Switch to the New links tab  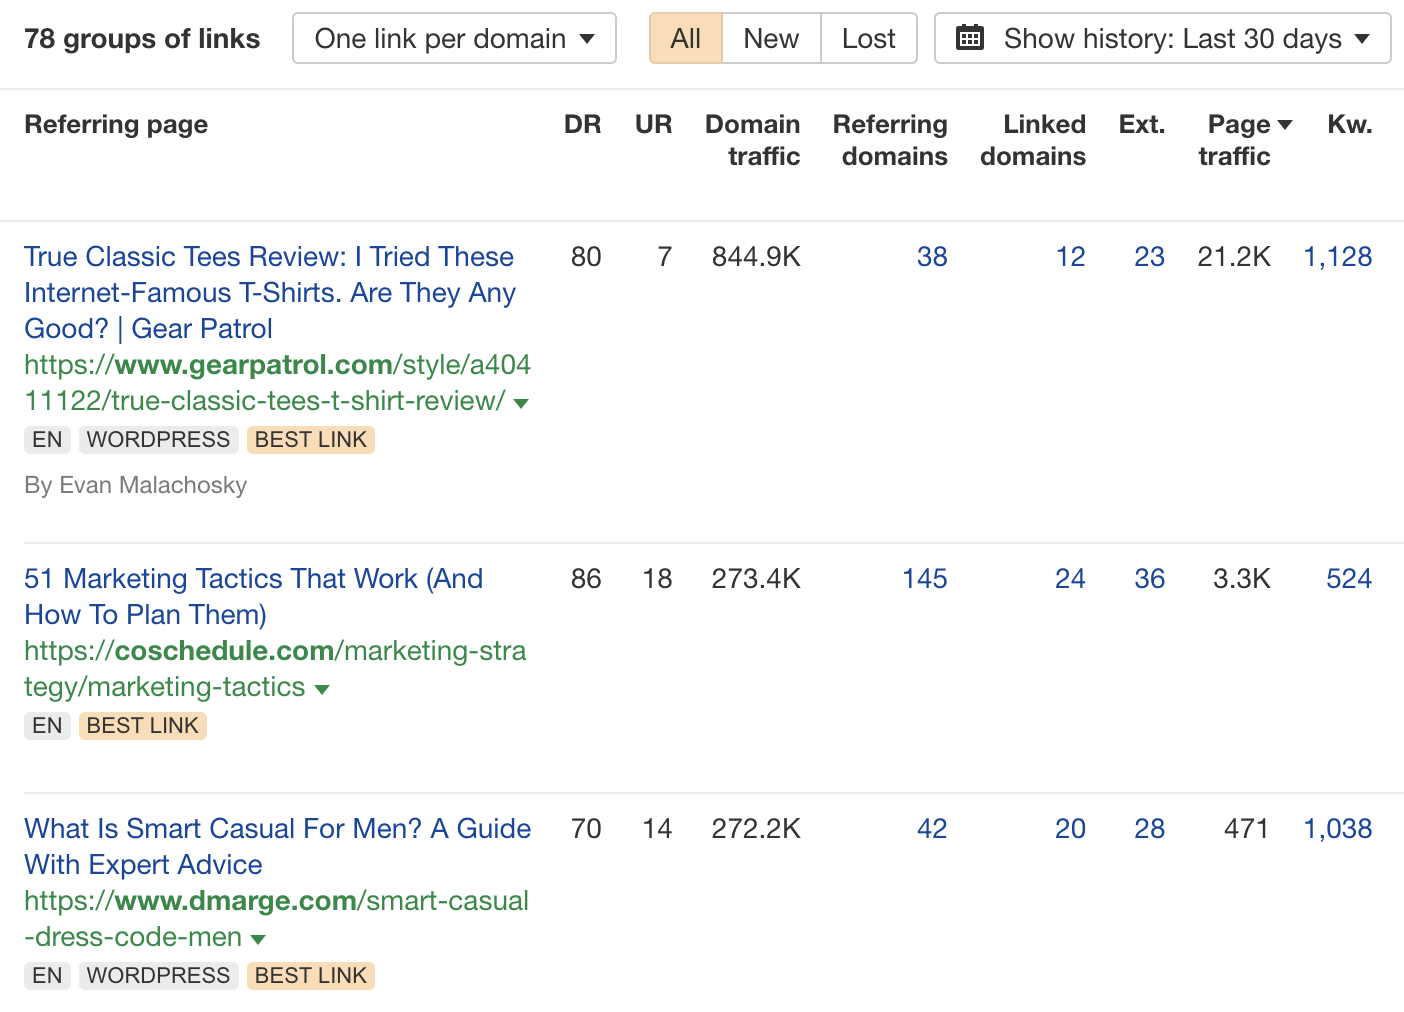(771, 38)
